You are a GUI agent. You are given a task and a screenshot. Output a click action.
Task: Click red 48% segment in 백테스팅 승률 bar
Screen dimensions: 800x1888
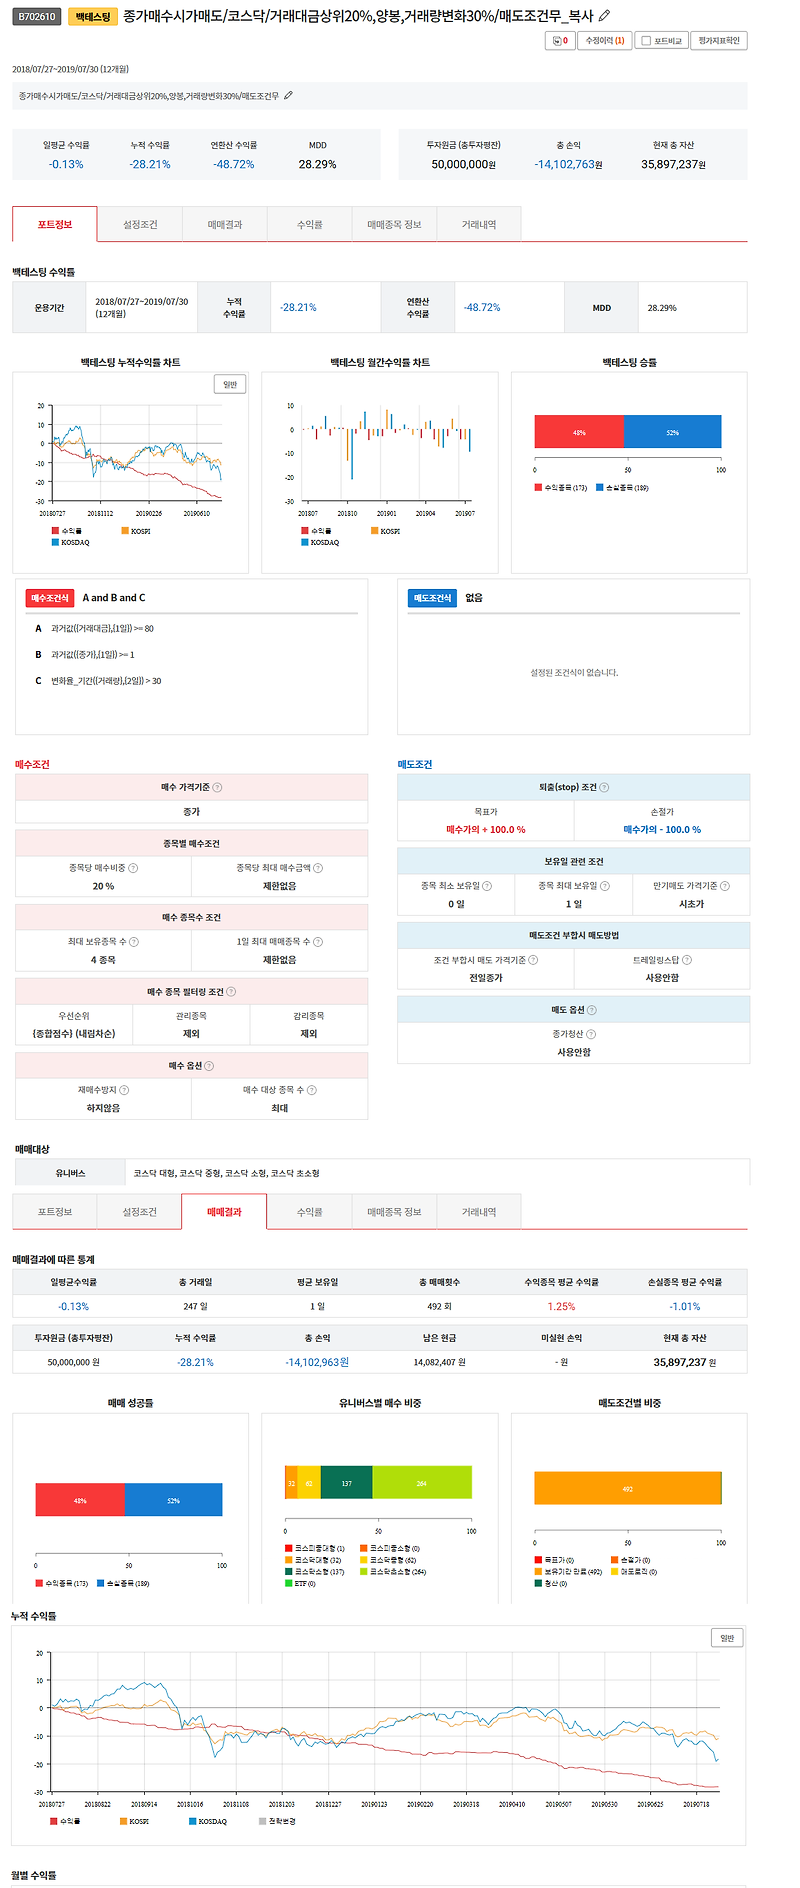tap(579, 432)
